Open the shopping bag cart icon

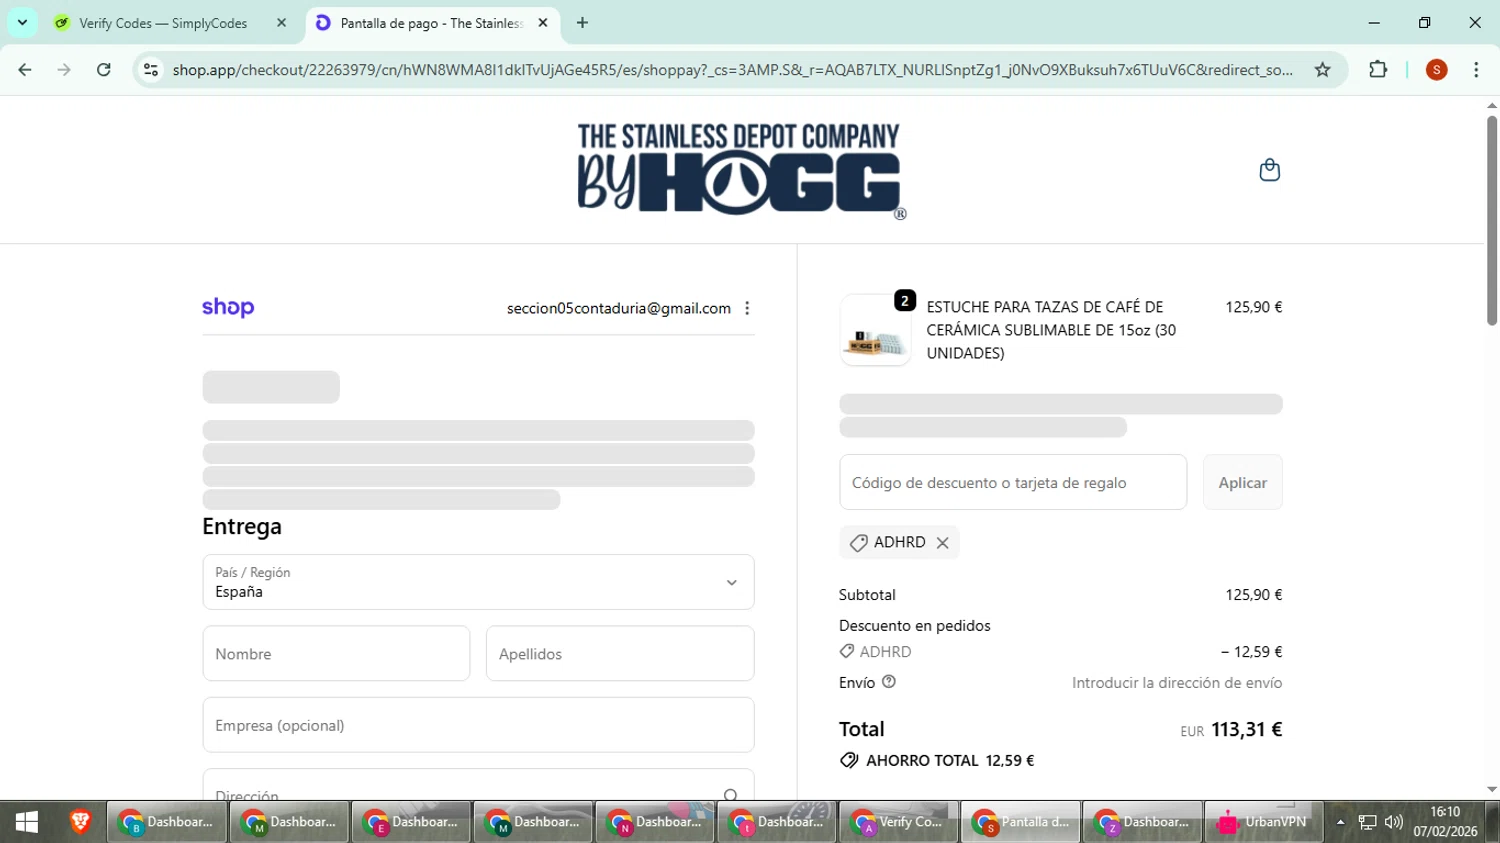1269,170
